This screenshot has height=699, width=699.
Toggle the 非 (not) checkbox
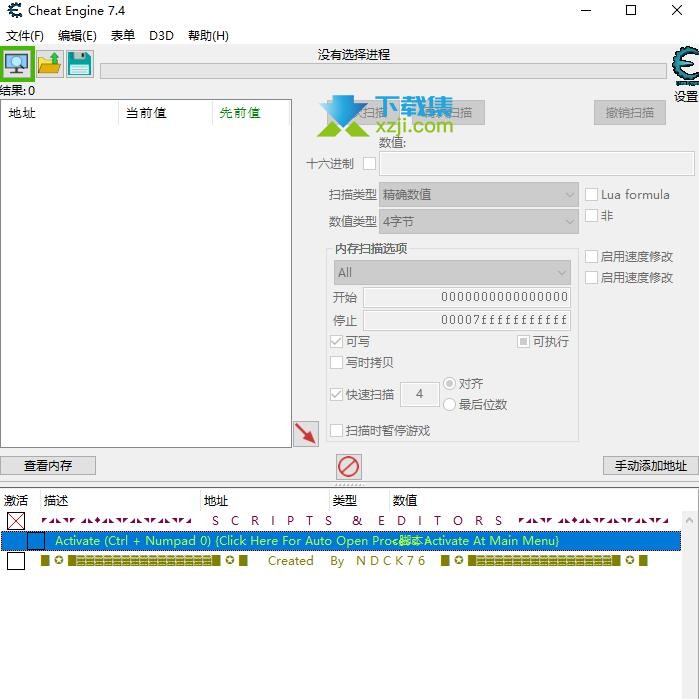[x=591, y=216]
